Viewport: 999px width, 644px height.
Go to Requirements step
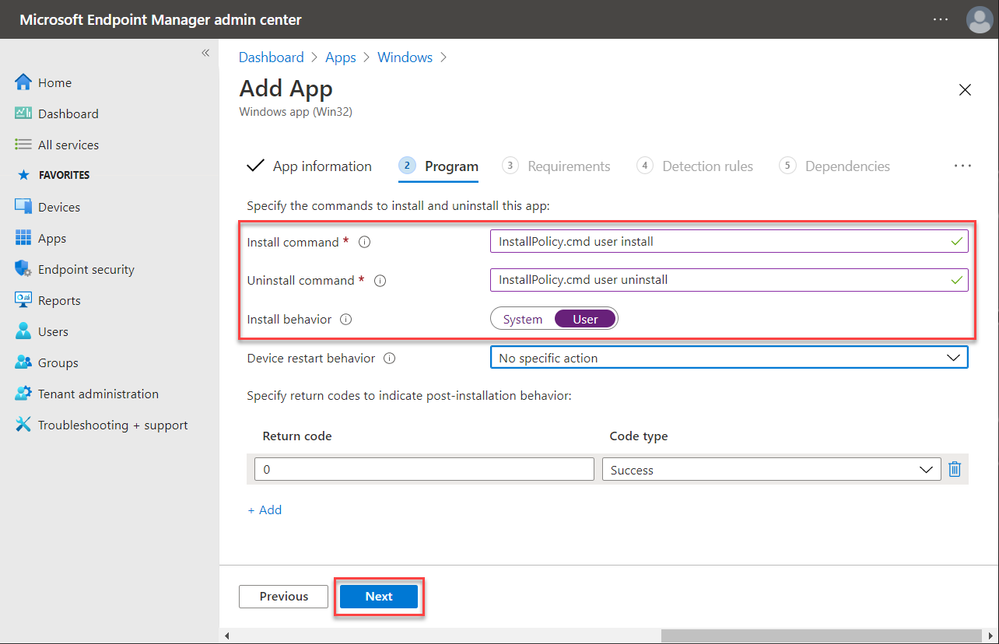[x=556, y=166]
